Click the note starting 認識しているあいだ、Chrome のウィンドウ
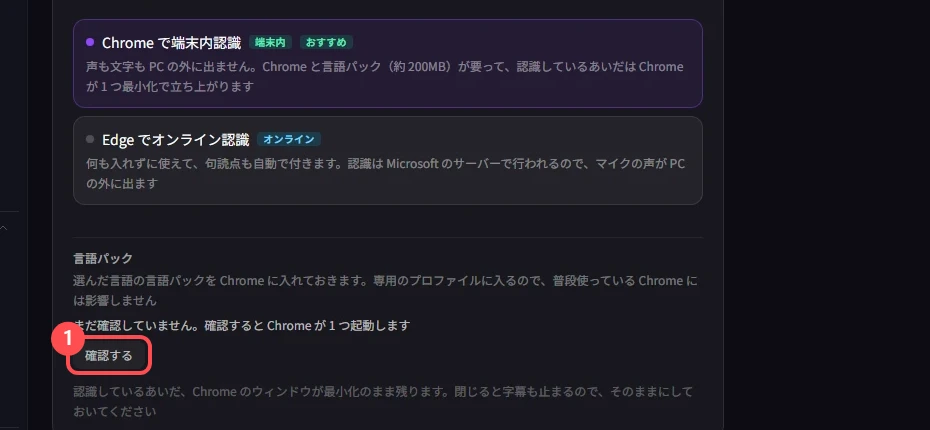The height and width of the screenshot is (430, 930). point(383,401)
